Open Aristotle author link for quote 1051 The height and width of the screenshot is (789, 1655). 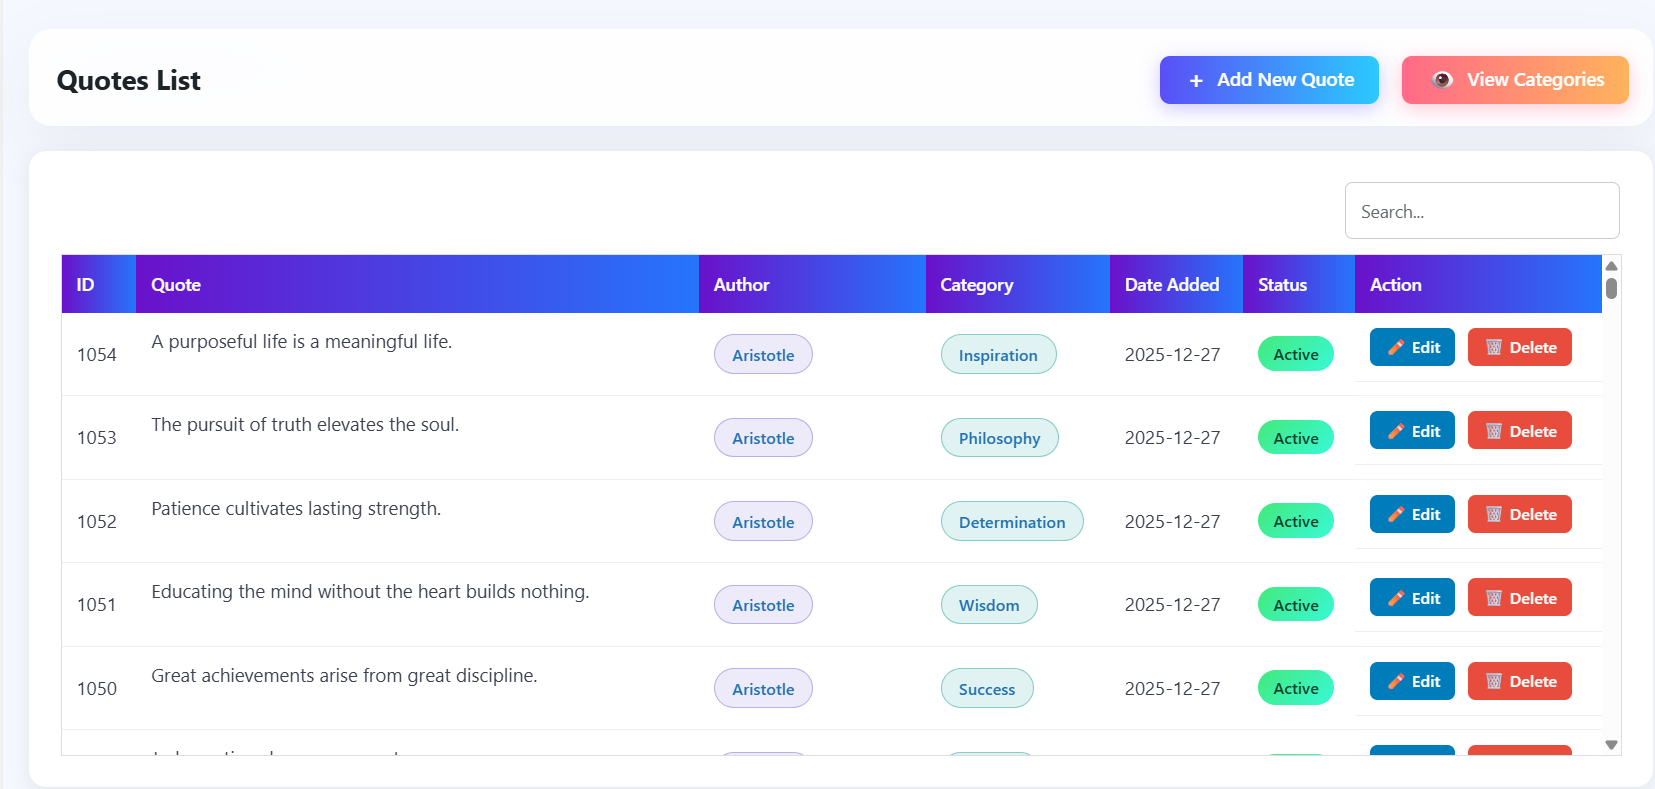click(763, 605)
